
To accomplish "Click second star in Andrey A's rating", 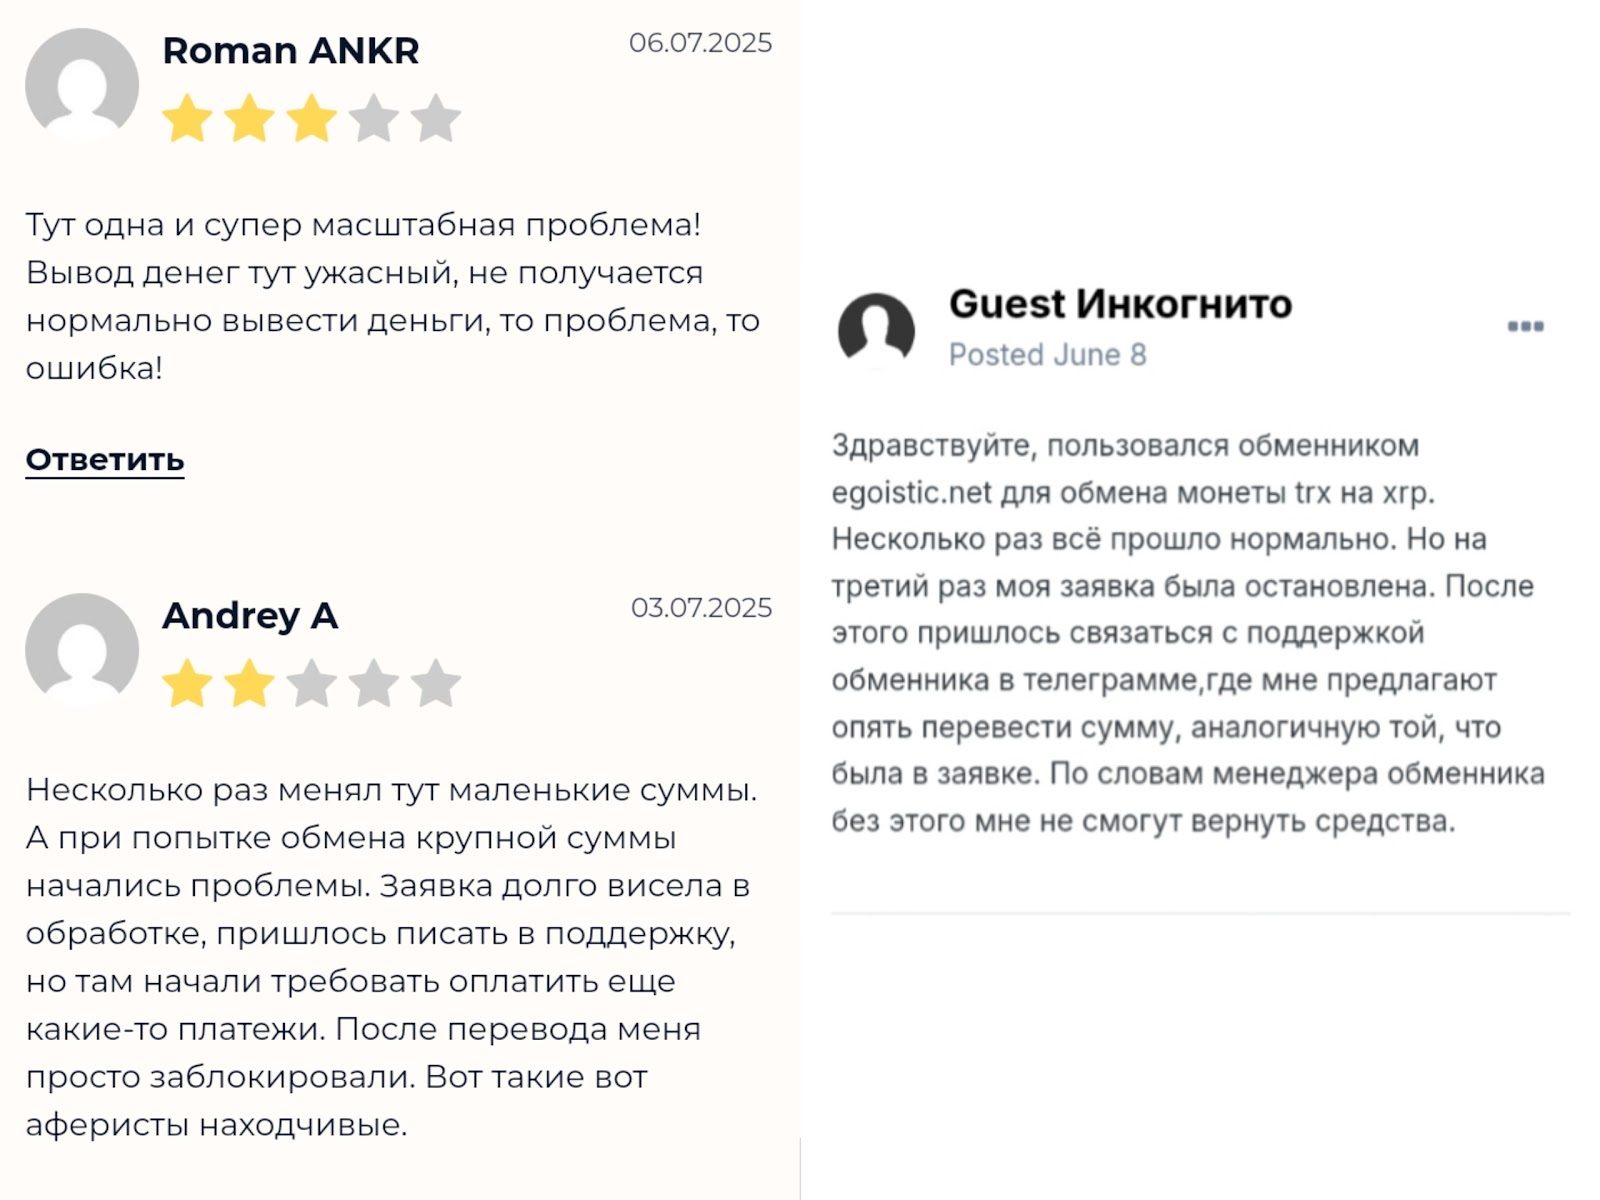I will click(x=249, y=684).
